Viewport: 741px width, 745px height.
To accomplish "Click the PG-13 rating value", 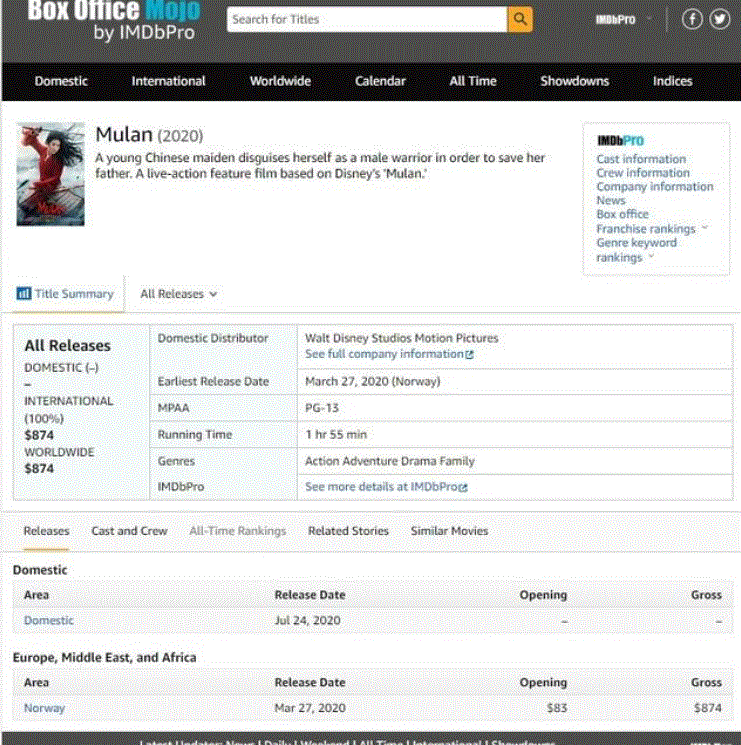I will click(322, 408).
